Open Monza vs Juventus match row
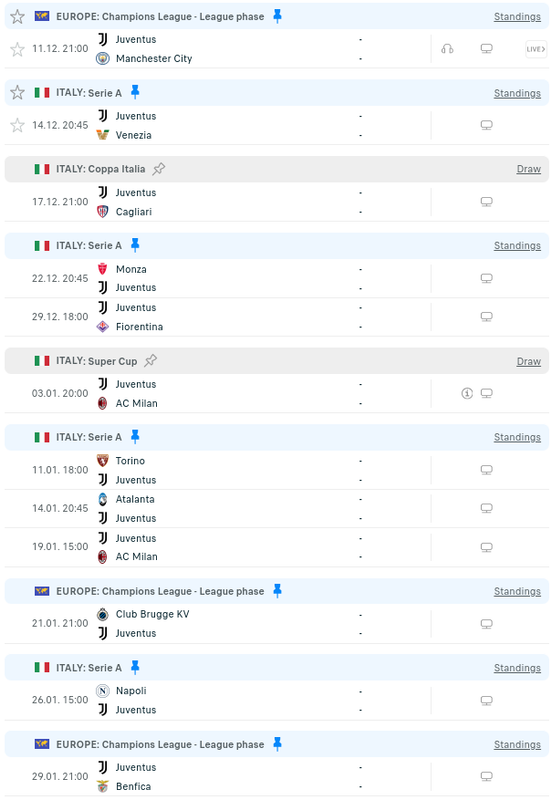The image size is (552, 800). pyautogui.click(x=277, y=279)
